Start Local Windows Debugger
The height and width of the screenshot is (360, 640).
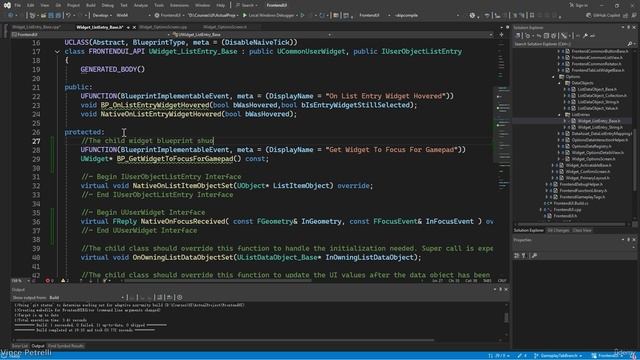(268, 15)
